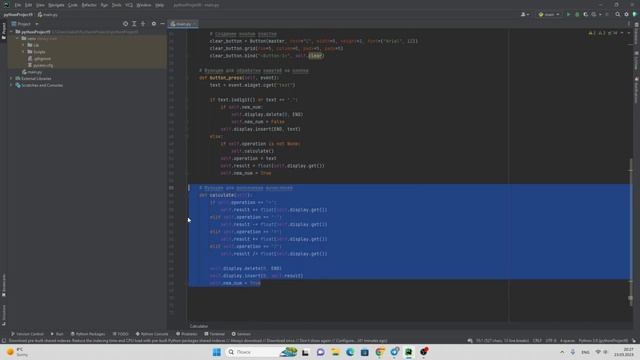Screen dimensions: 640x360
Task: Open the main run configuration dropdown
Action: 549,14
